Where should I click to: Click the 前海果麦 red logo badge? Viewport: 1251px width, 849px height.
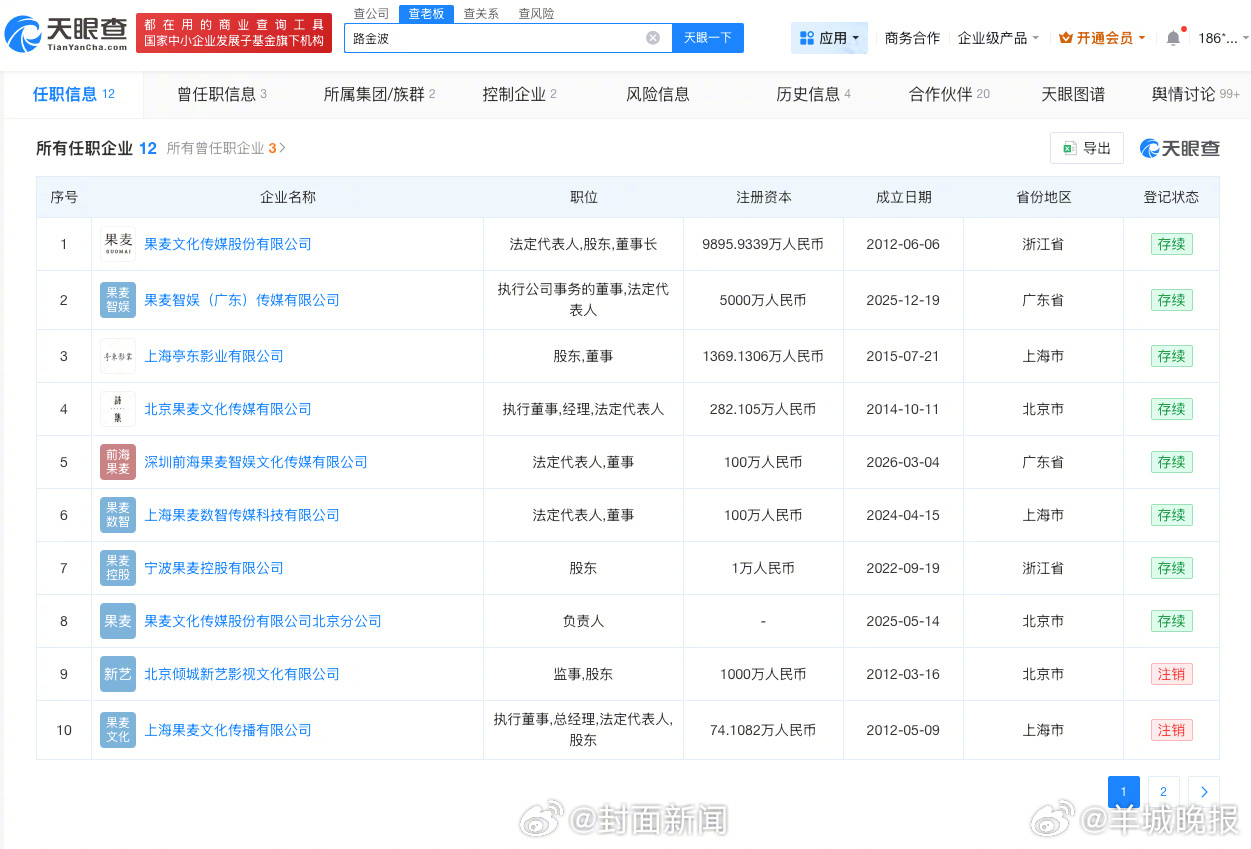[x=117, y=462]
